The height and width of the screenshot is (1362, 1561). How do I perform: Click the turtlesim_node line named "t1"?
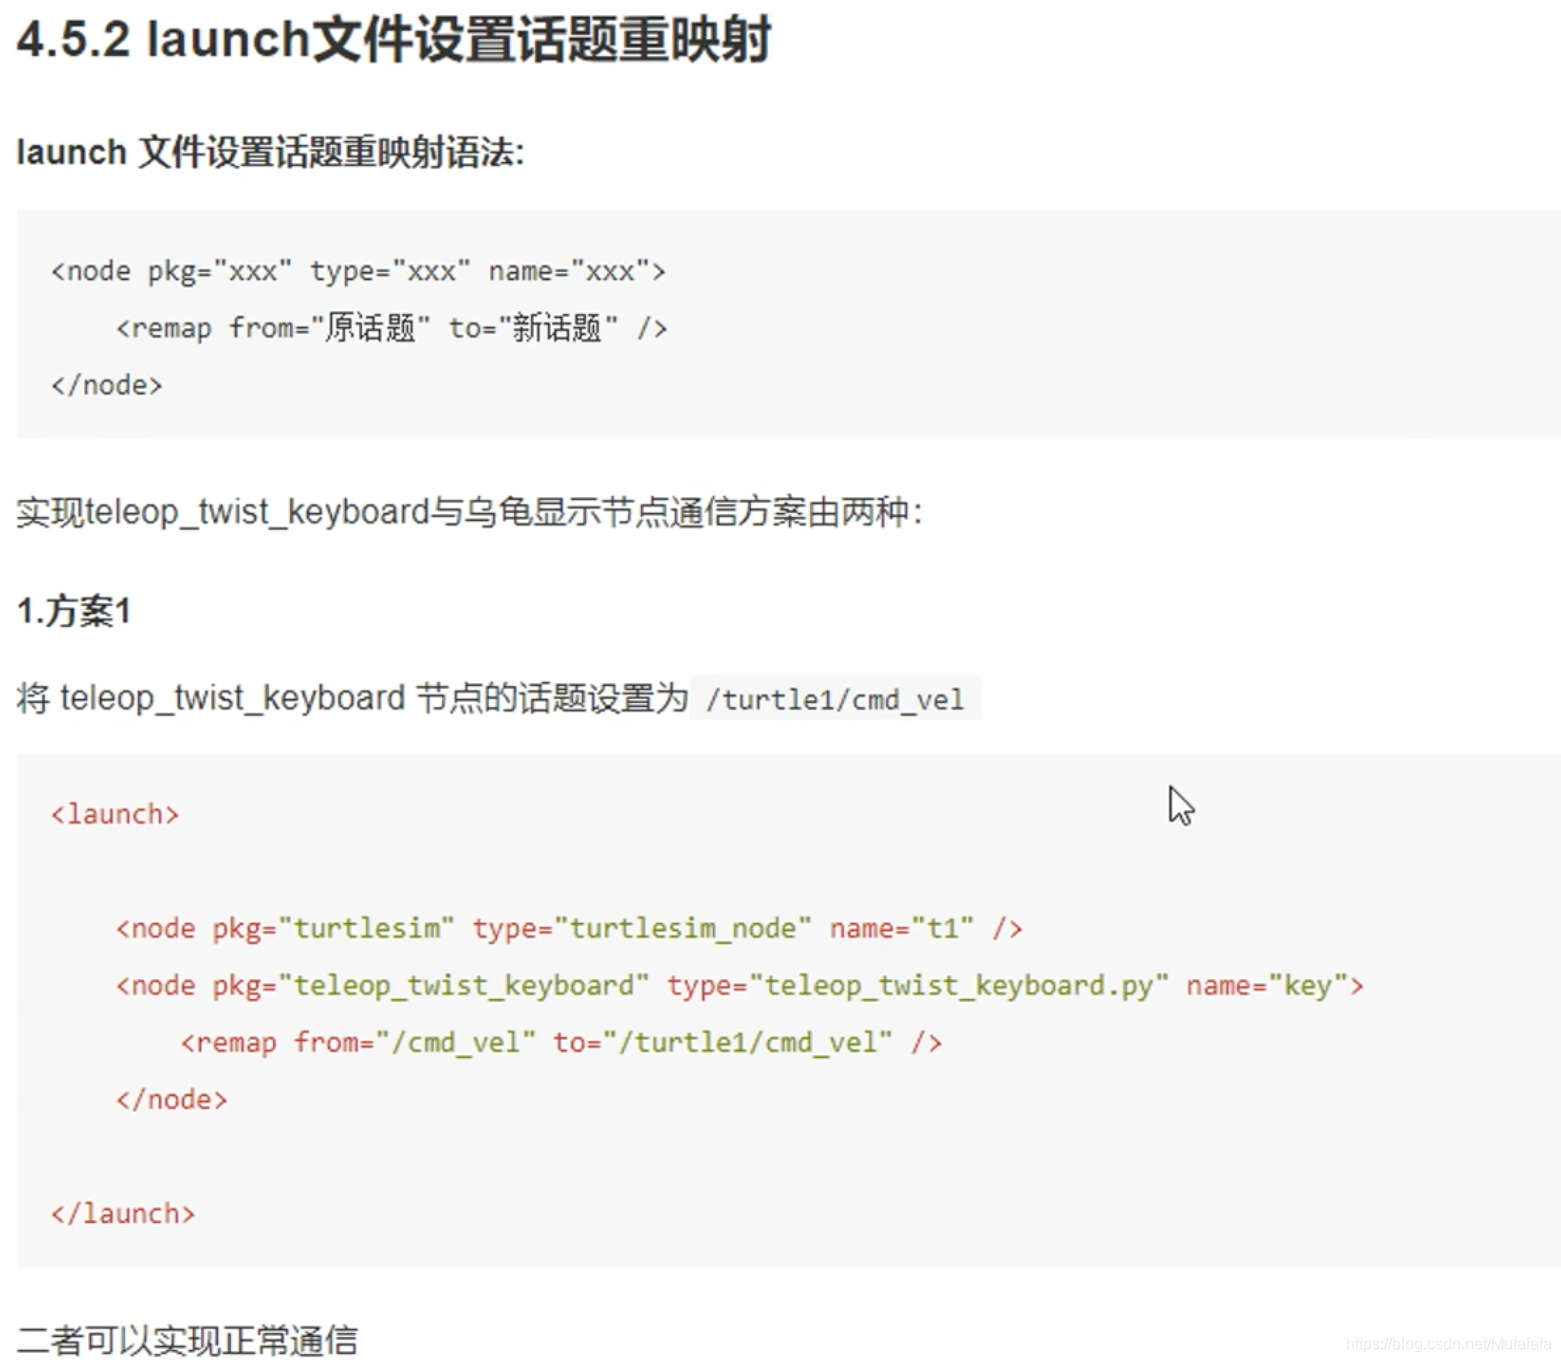click(x=569, y=929)
